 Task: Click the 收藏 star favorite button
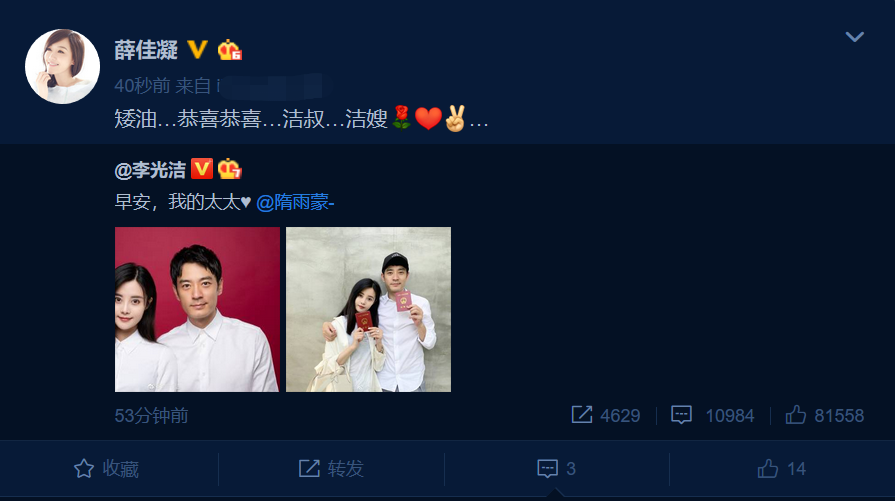click(107, 468)
